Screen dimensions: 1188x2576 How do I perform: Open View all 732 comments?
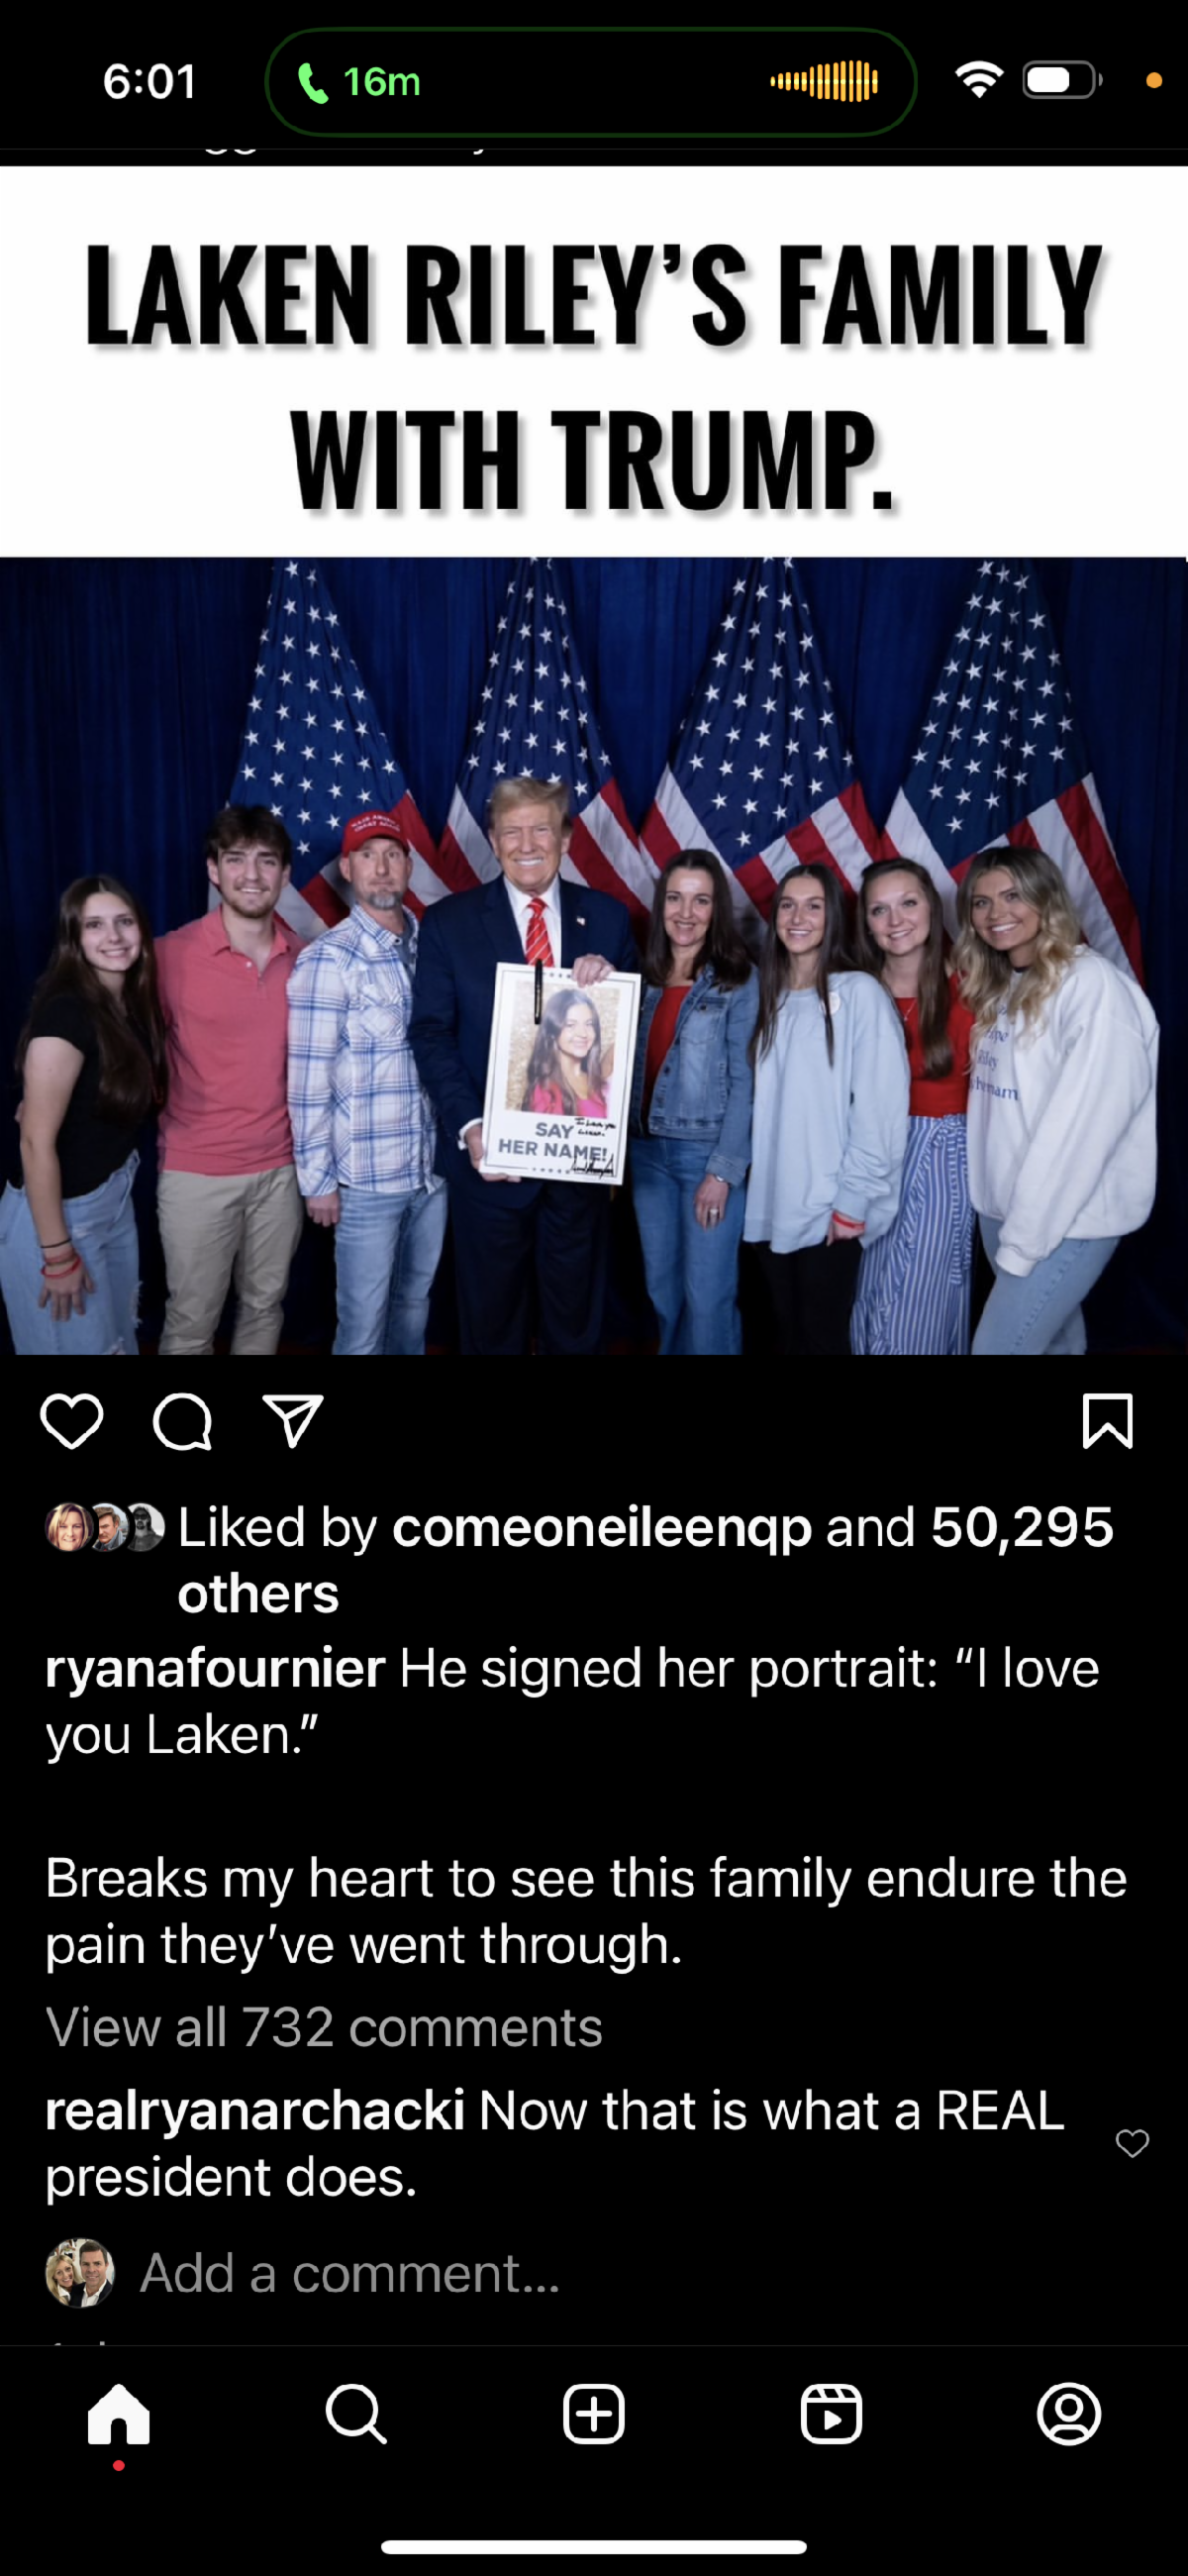(x=324, y=2027)
